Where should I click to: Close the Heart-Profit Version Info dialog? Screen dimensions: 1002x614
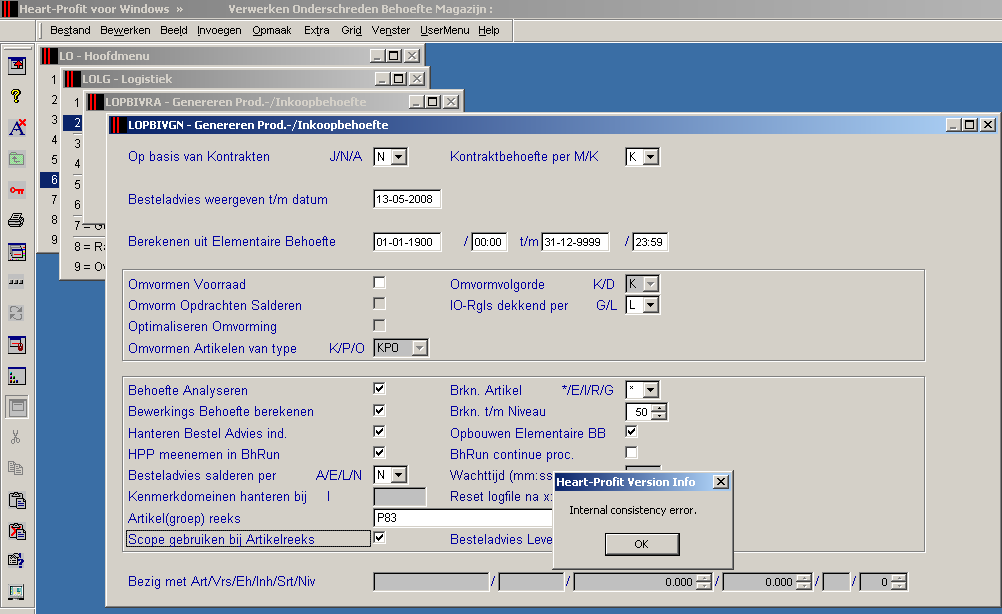[720, 482]
